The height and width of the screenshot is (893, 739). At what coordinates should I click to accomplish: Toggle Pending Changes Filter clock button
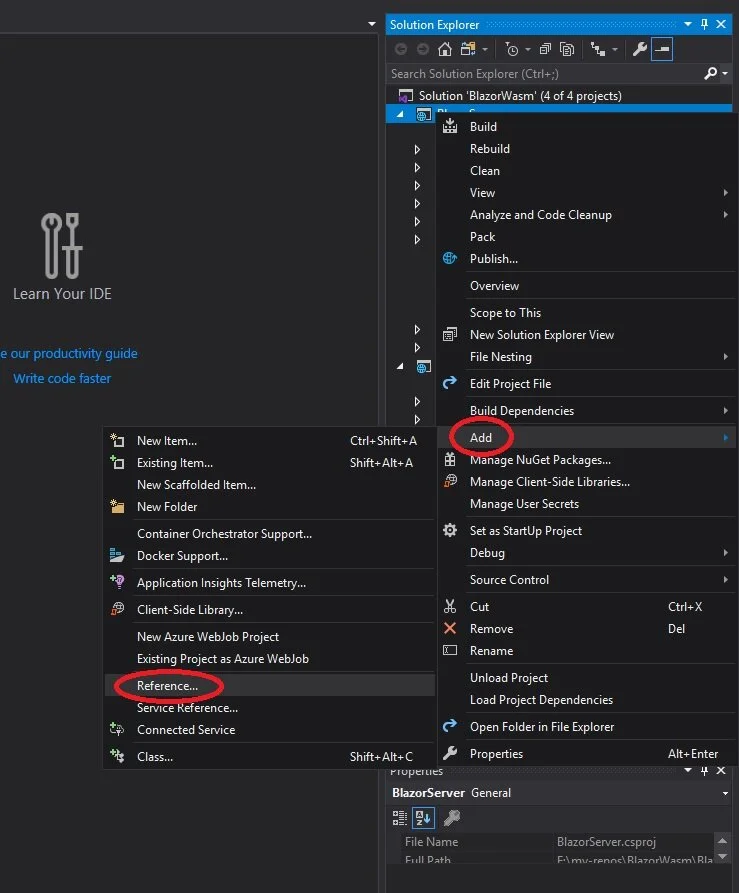click(x=511, y=50)
